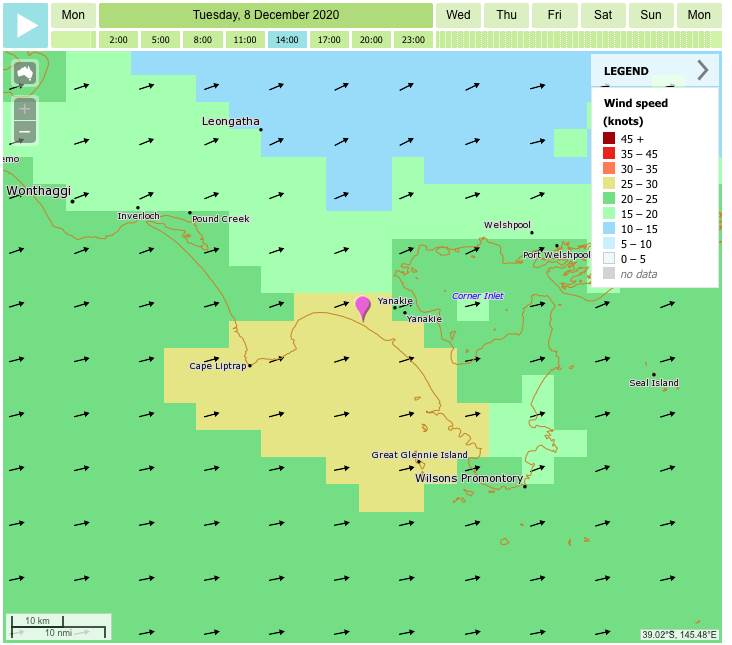Click the magenta location pin near Yanakie
Image resolution: width=732 pixels, height=645 pixels.
363,306
